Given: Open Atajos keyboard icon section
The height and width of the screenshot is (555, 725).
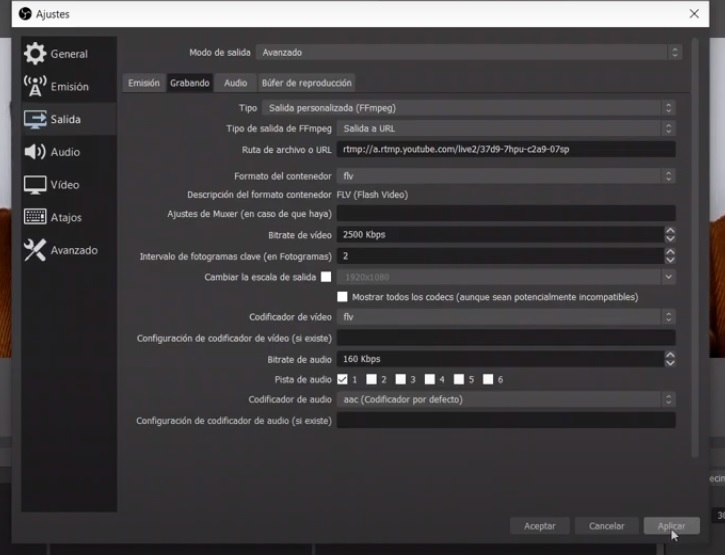Looking at the screenshot, I should coord(35,217).
